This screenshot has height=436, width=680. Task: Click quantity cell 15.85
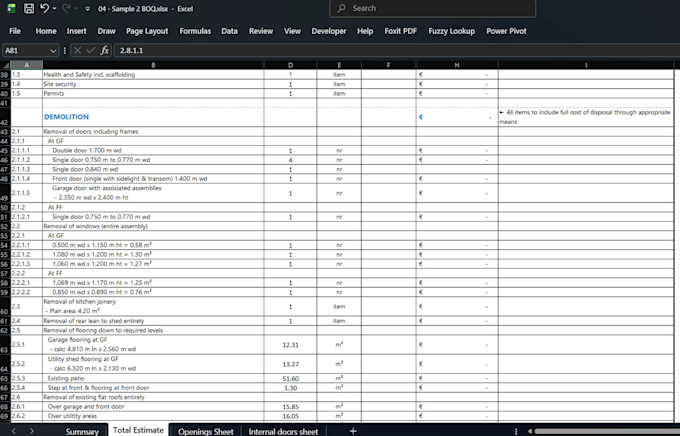[291, 407]
